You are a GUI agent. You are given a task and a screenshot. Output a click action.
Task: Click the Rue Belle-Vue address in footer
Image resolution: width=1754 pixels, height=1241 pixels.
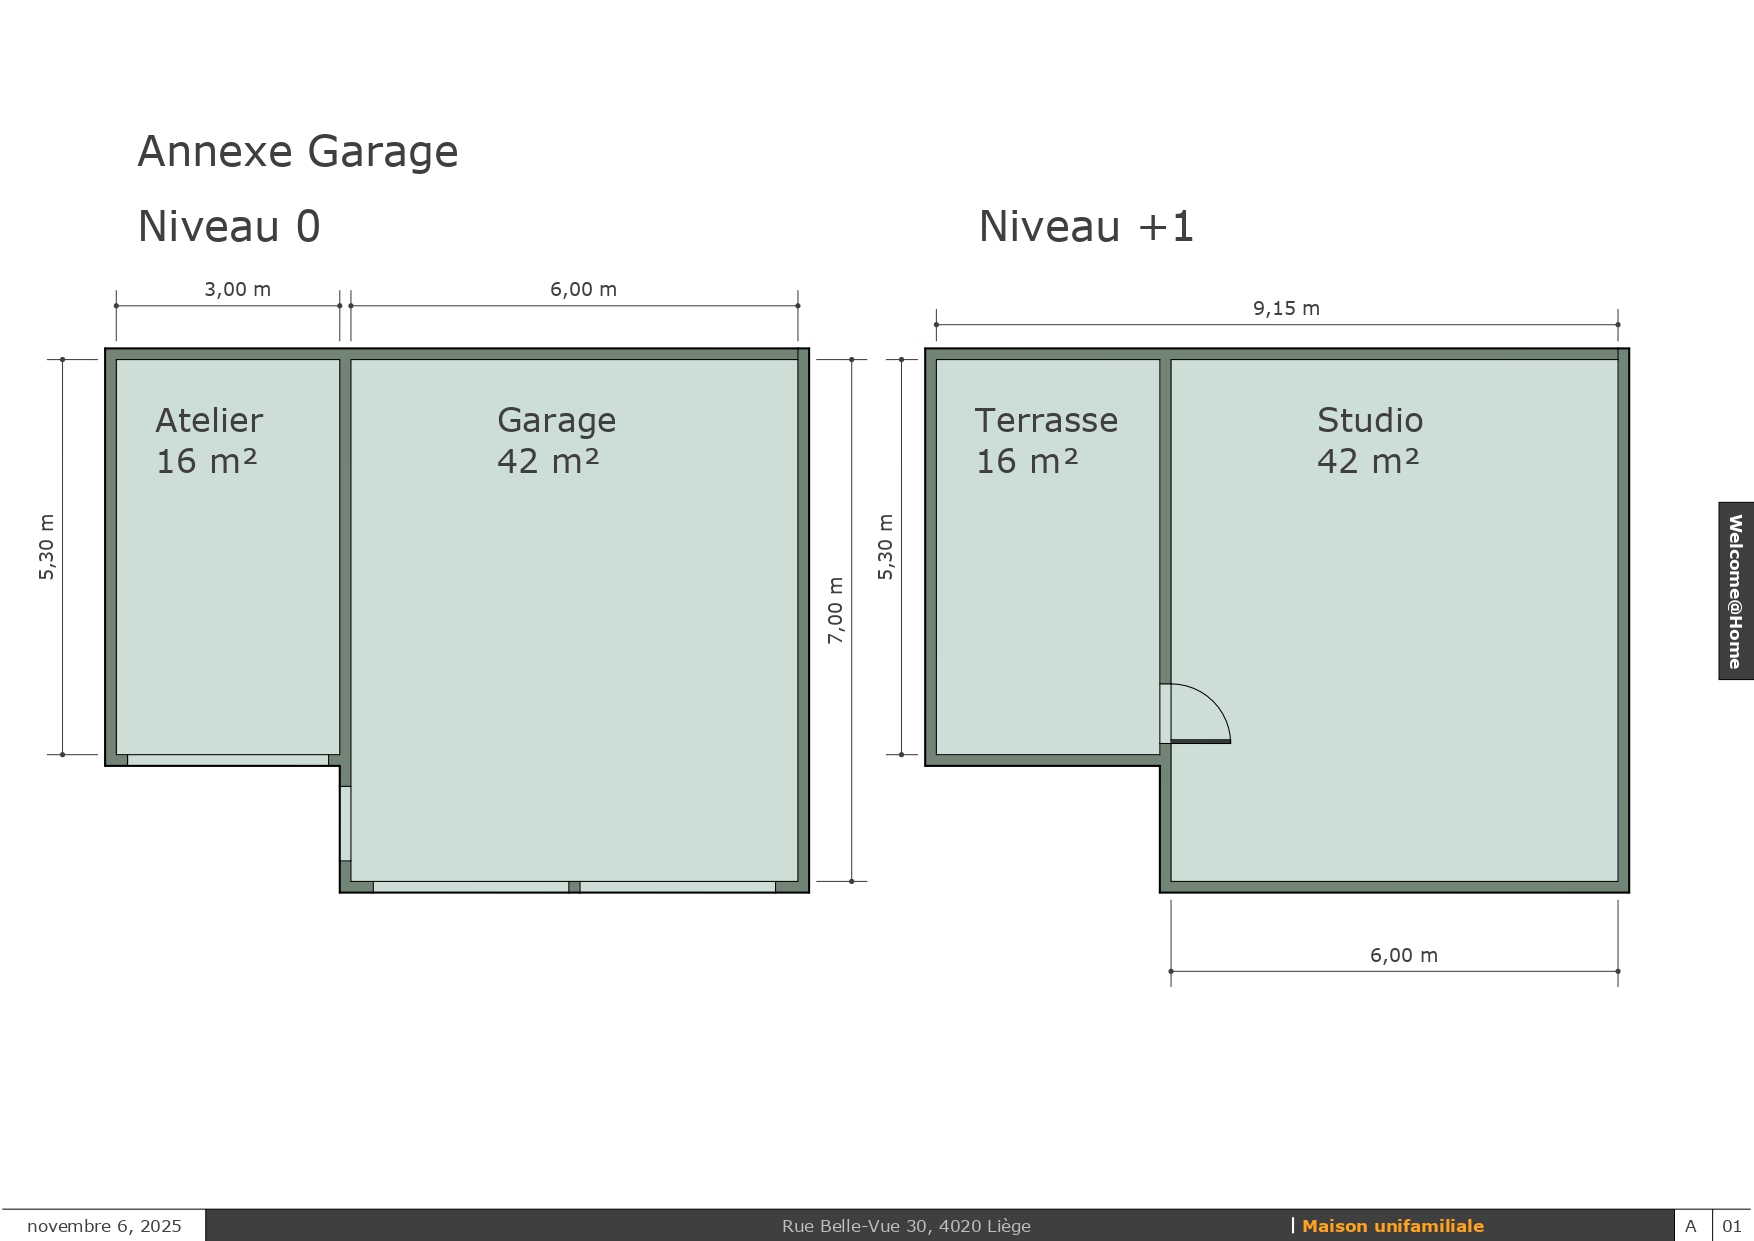(906, 1226)
